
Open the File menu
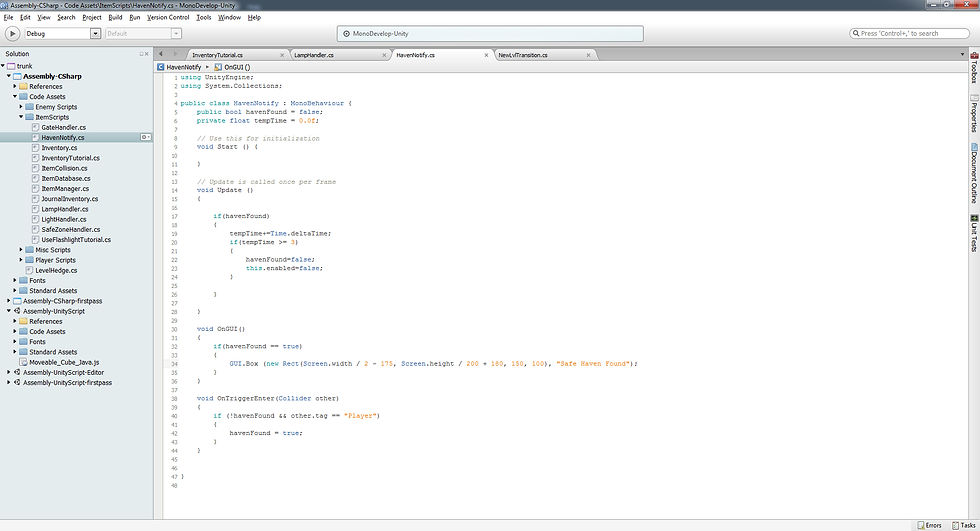click(8, 17)
